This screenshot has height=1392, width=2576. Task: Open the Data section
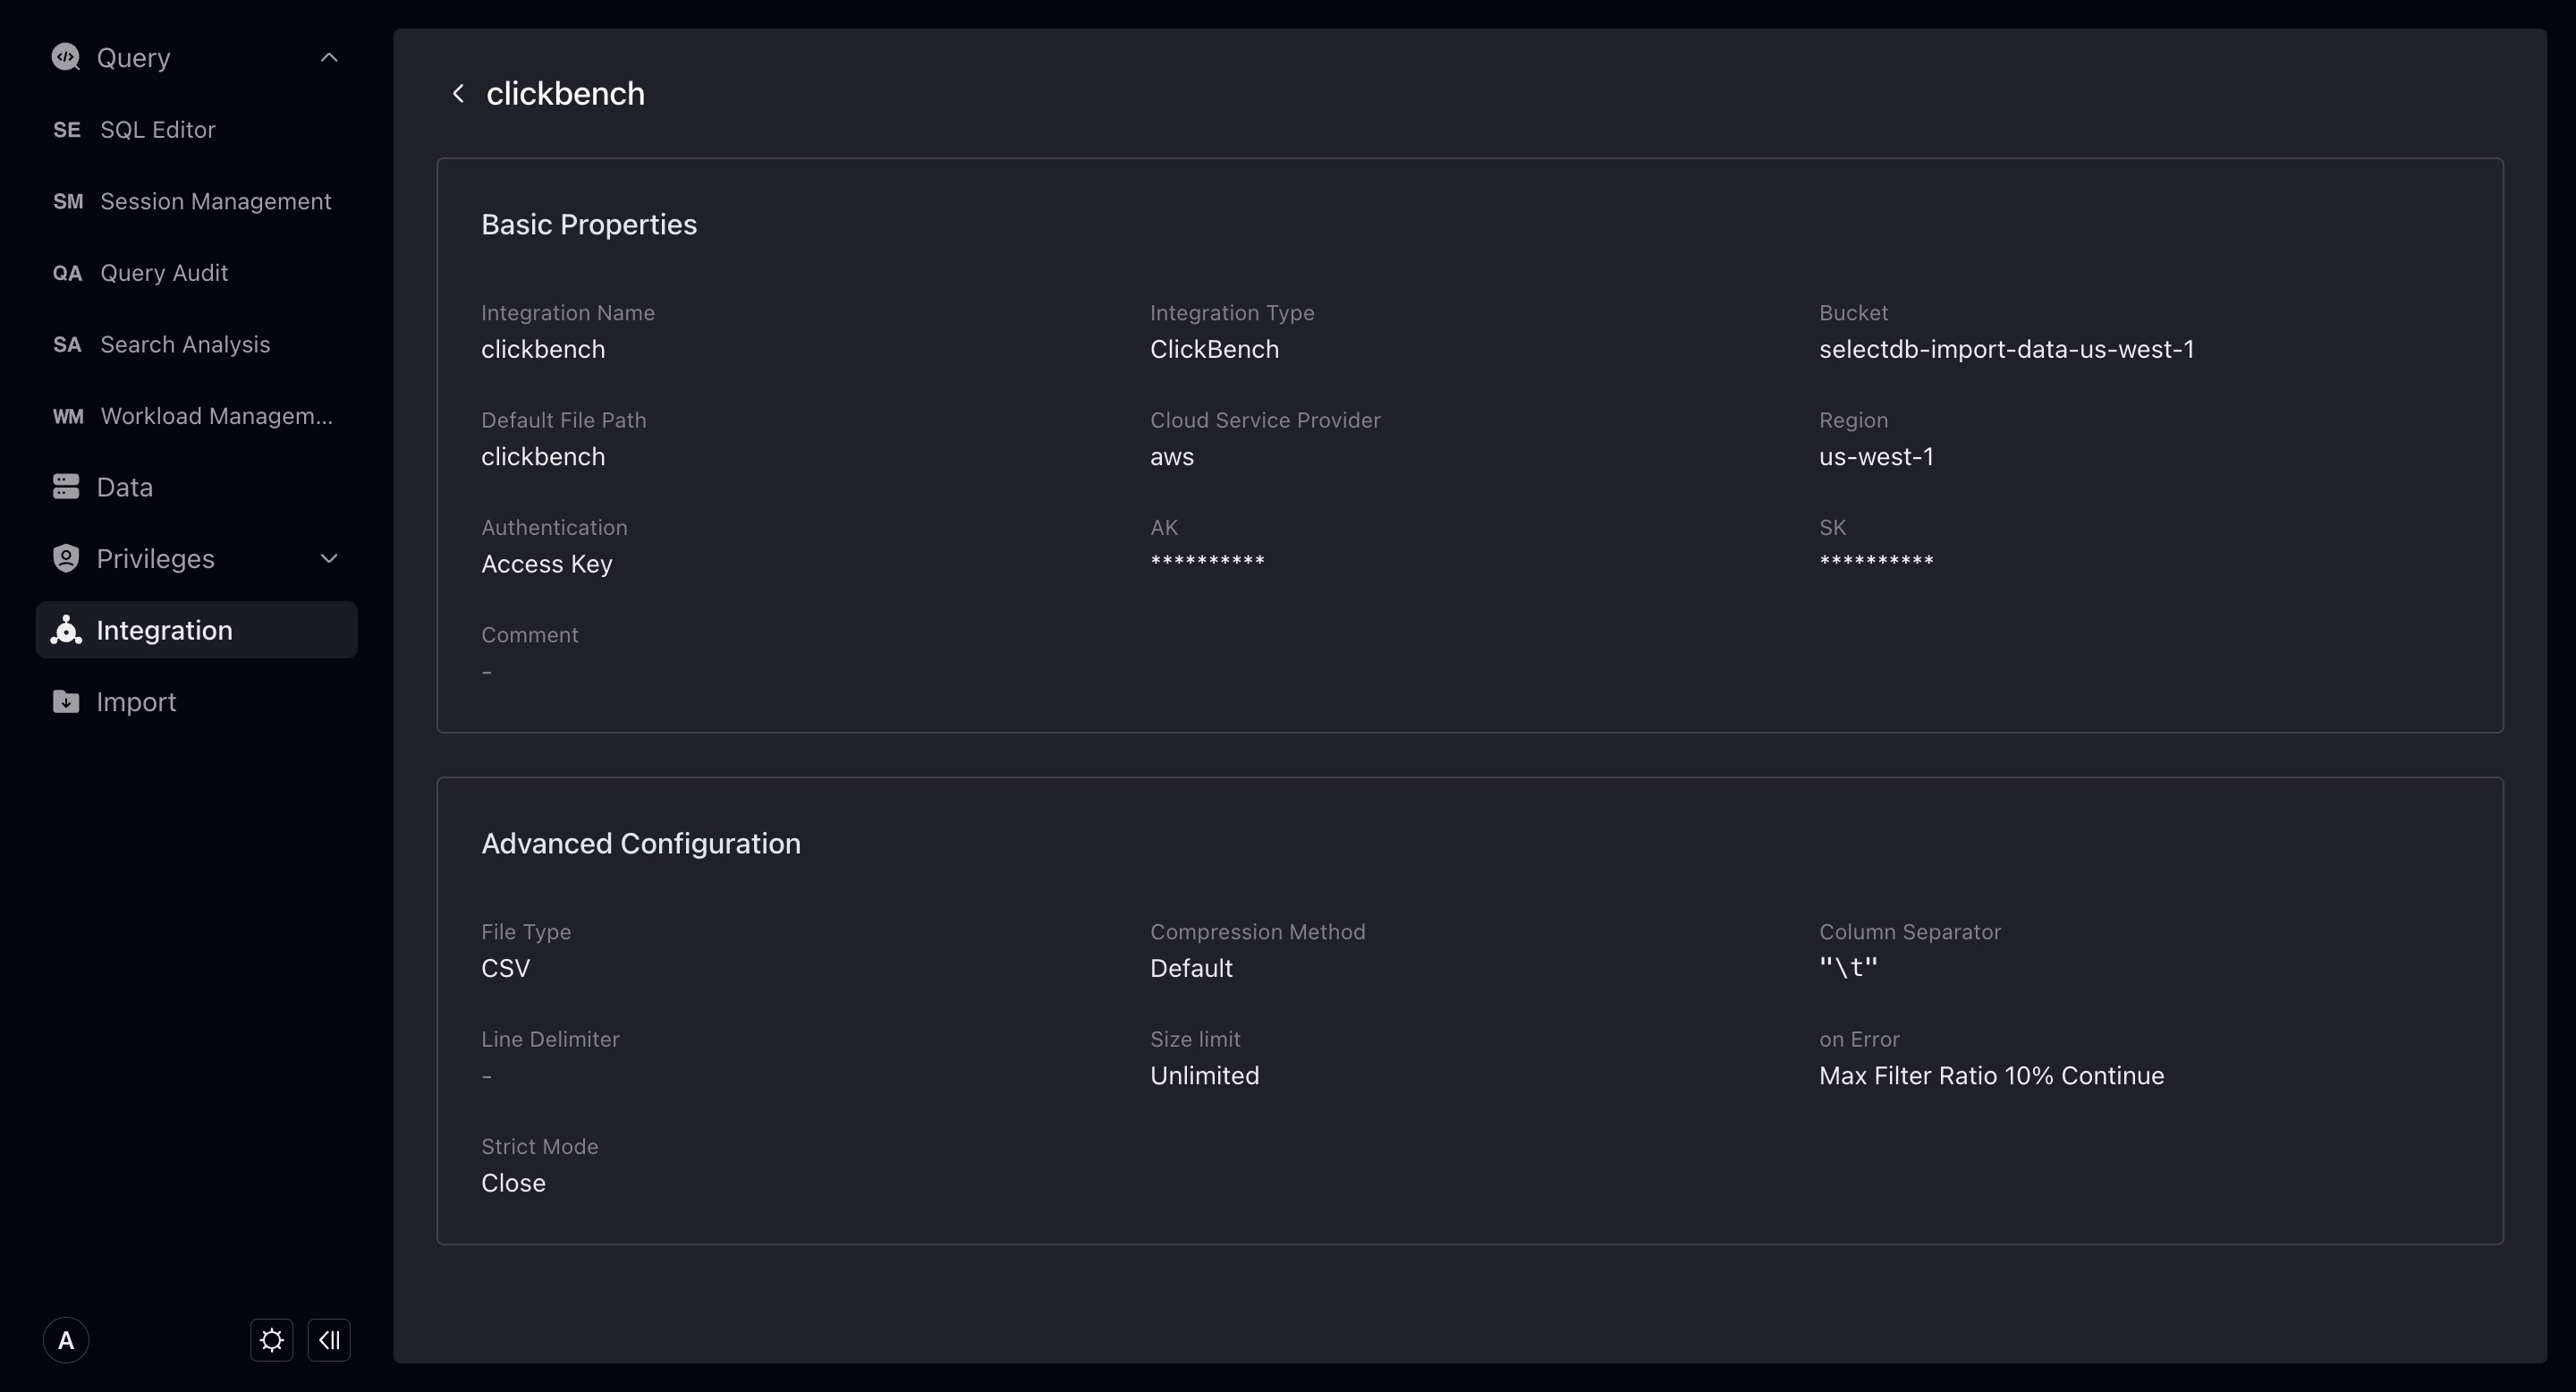pos(124,487)
